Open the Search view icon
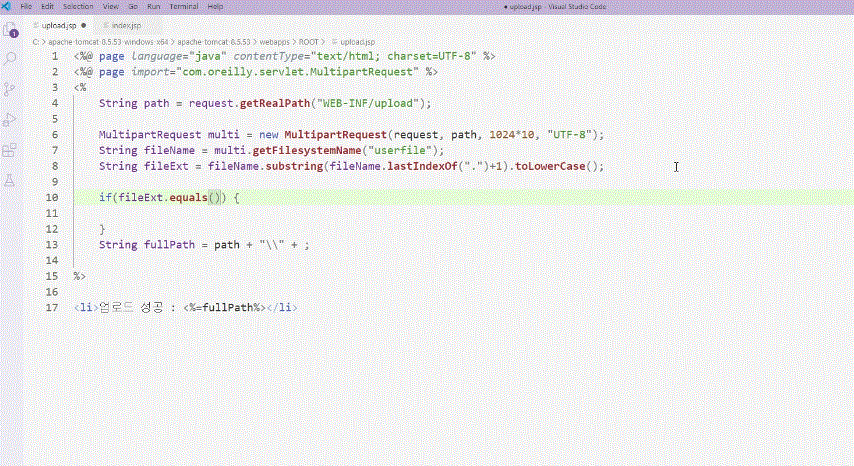 point(10,59)
